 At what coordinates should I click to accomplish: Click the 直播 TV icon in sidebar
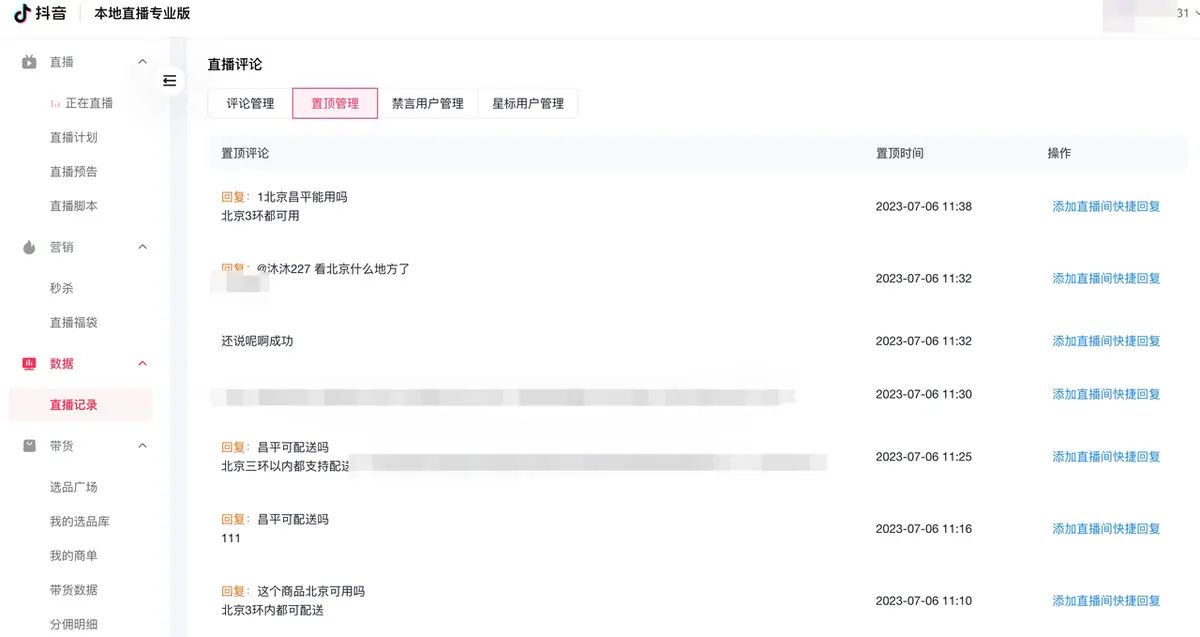pyautogui.click(x=30, y=62)
